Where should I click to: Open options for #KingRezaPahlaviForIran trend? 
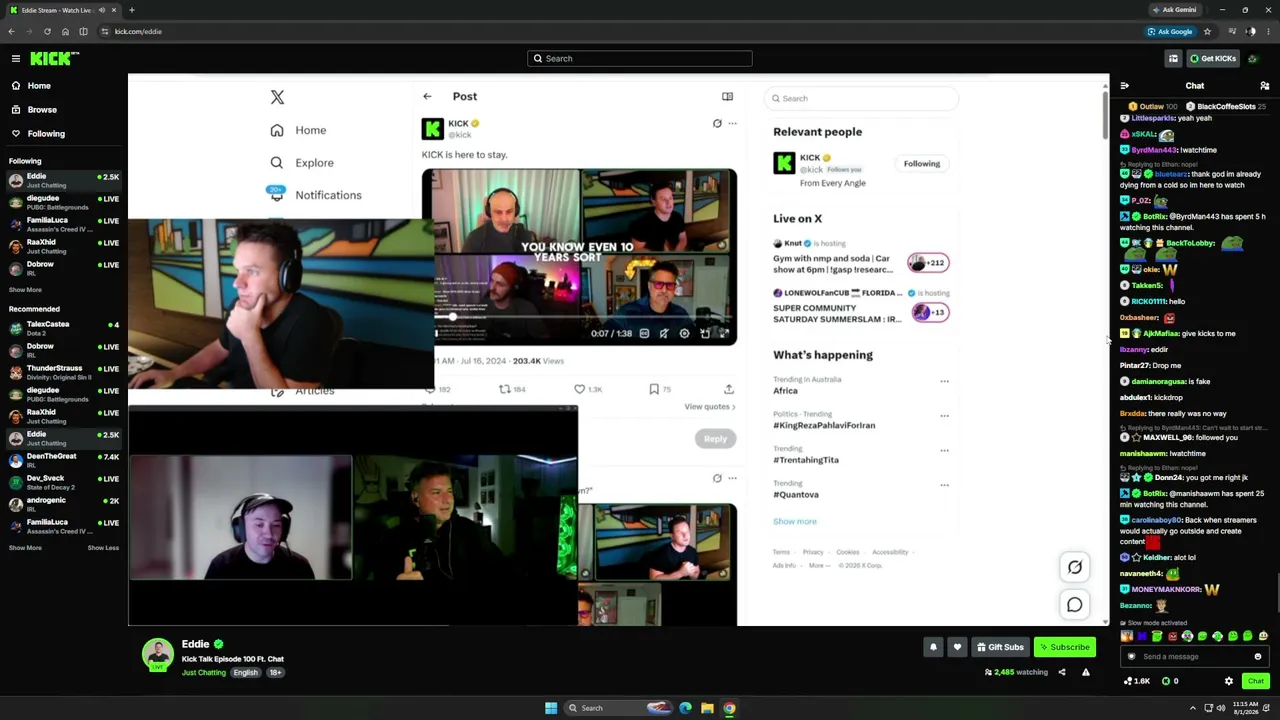(x=944, y=415)
